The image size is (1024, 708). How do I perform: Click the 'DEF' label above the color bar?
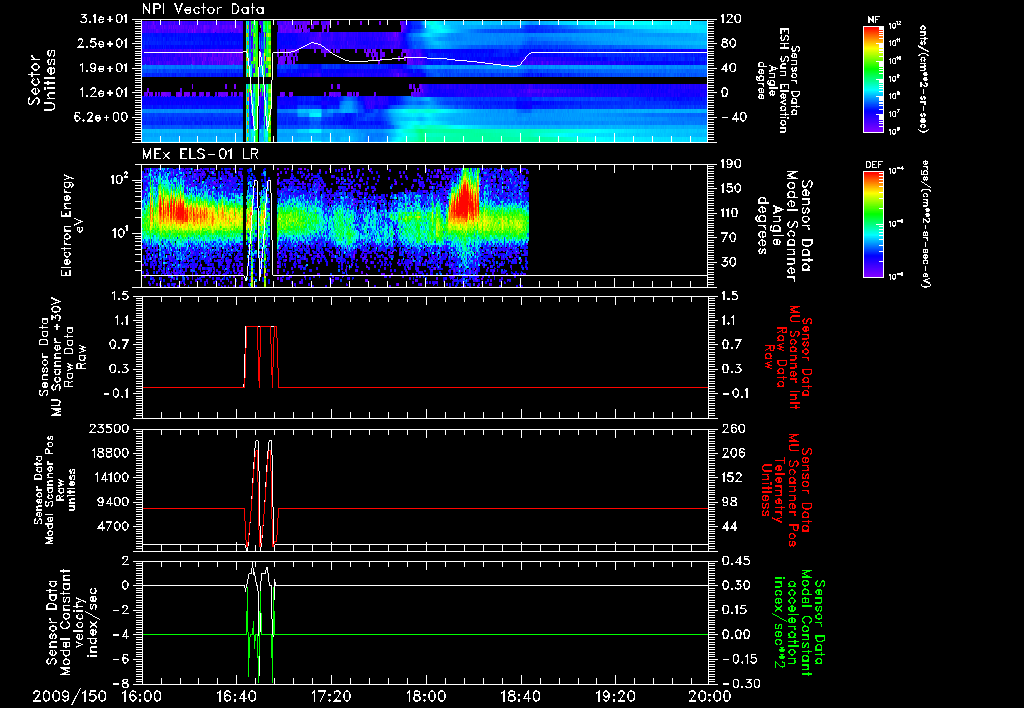pos(873,165)
